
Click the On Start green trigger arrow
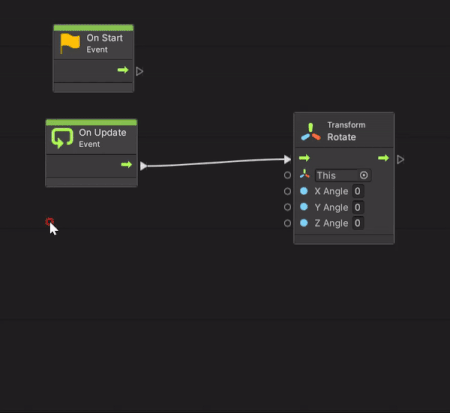point(123,70)
